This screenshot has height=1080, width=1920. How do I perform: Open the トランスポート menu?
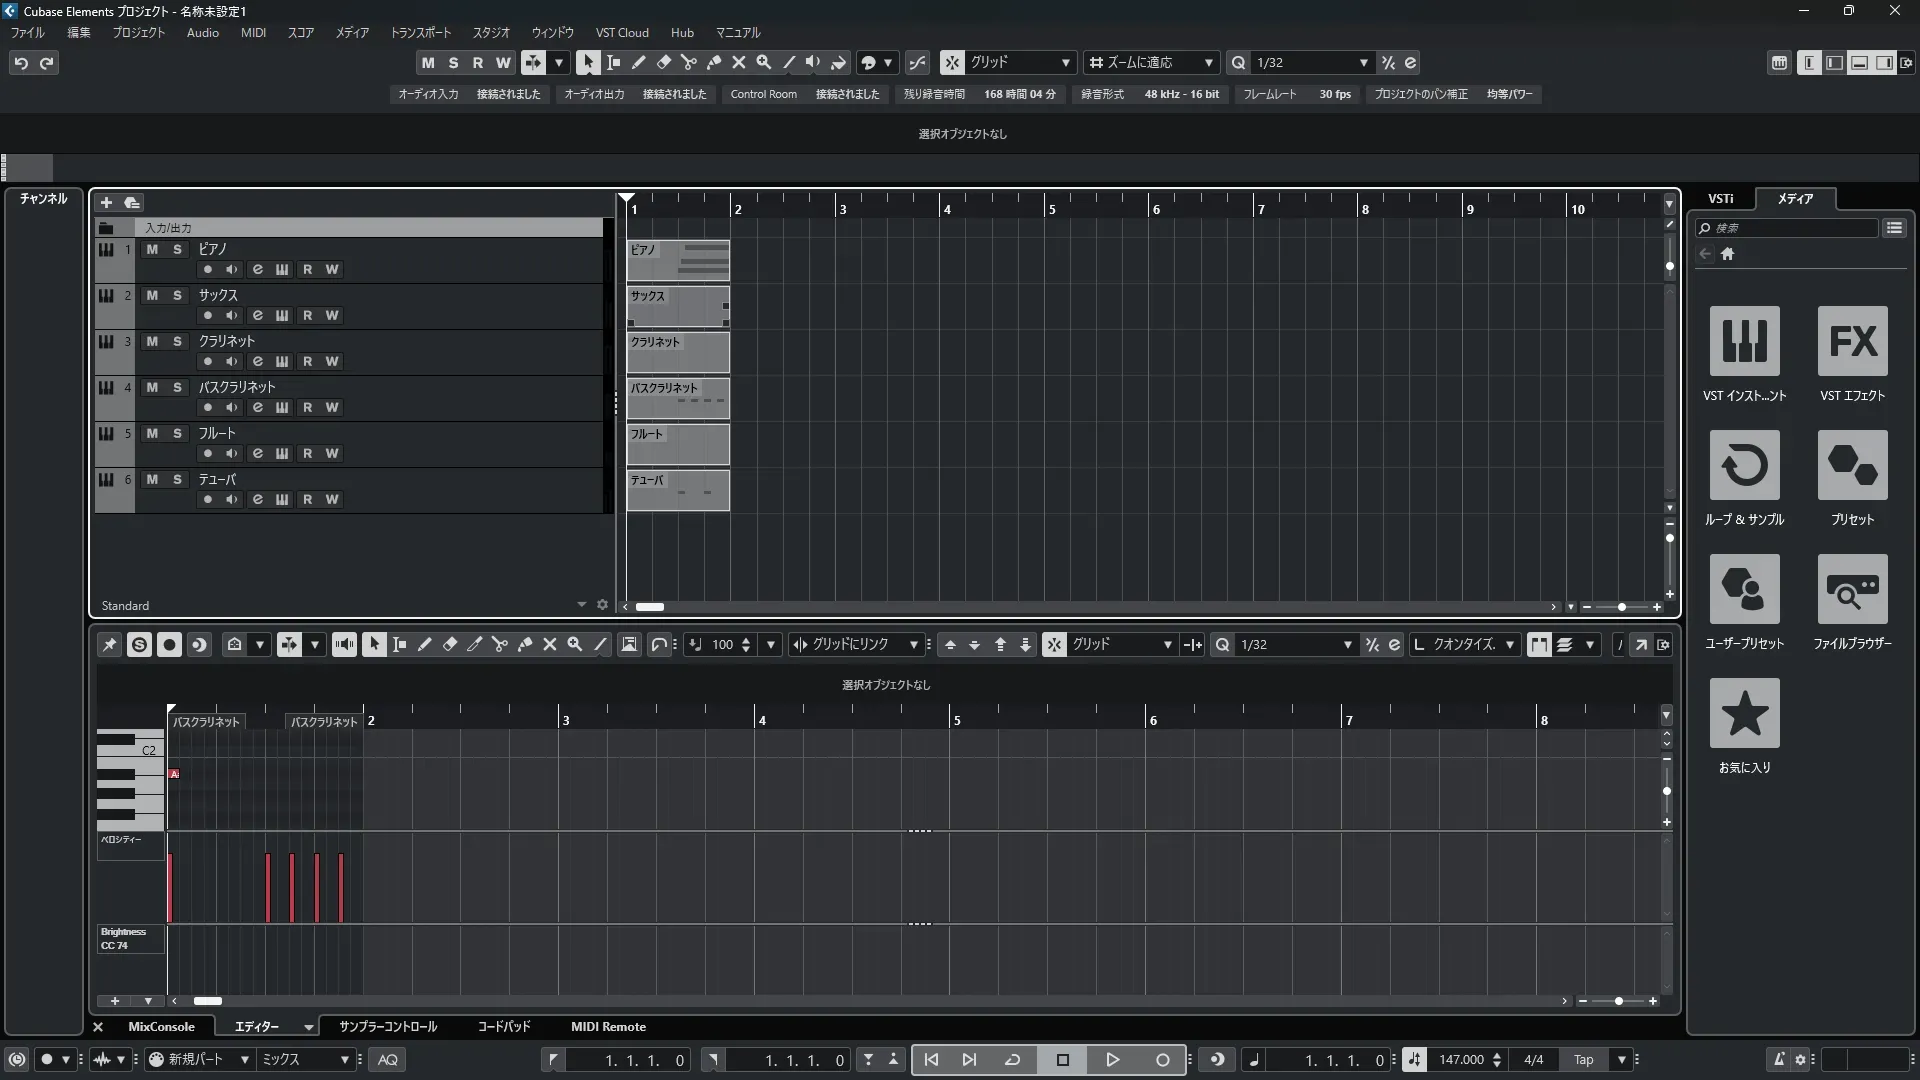pos(420,32)
